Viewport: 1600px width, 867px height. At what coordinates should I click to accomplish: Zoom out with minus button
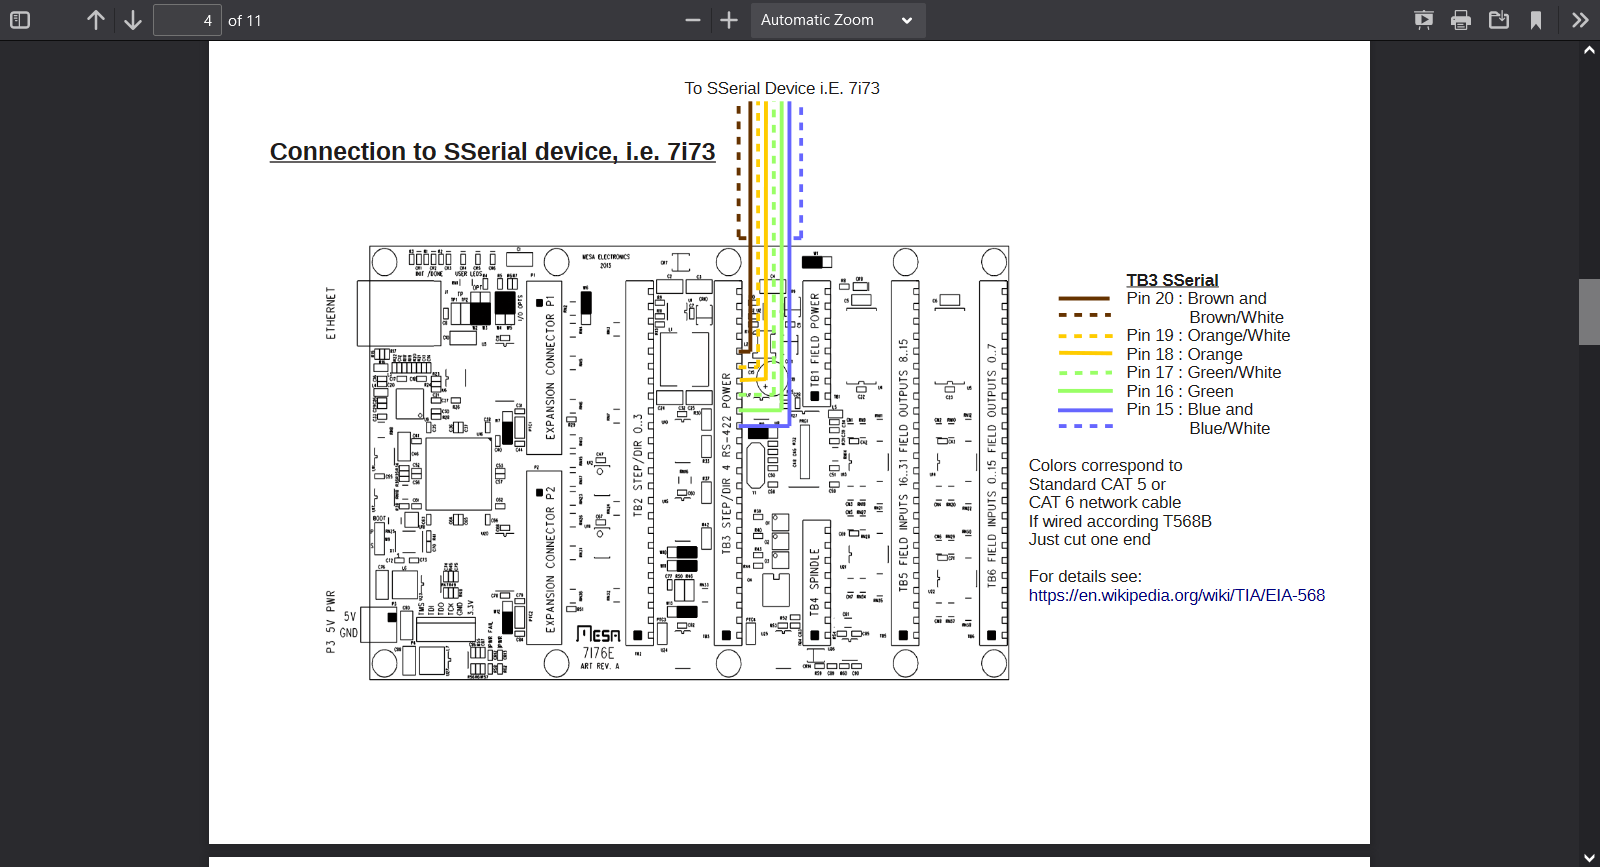693,20
